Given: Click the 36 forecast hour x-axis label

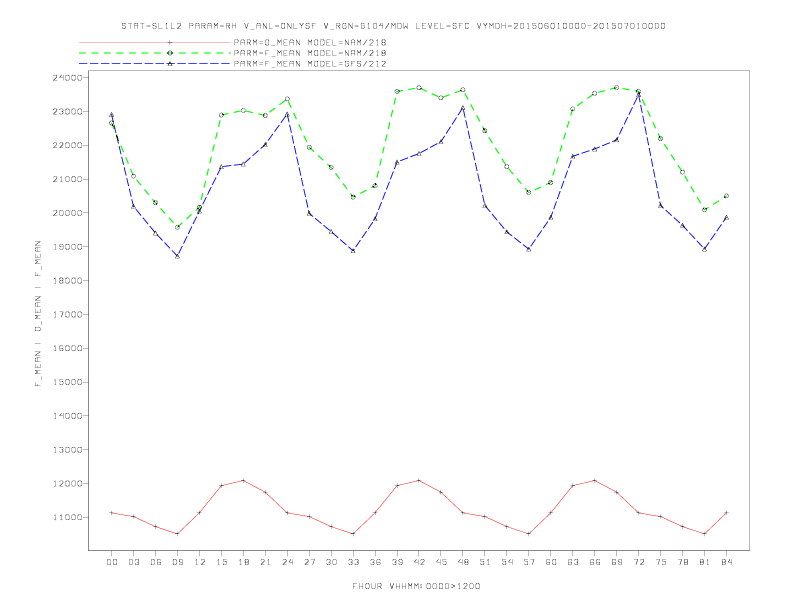Looking at the screenshot, I should coord(375,562).
